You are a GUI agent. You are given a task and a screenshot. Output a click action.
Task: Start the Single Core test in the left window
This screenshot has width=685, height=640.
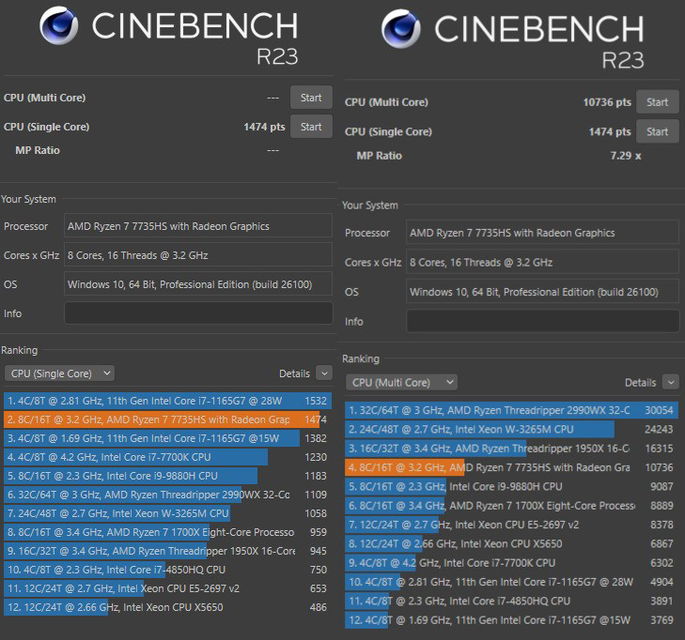310,127
